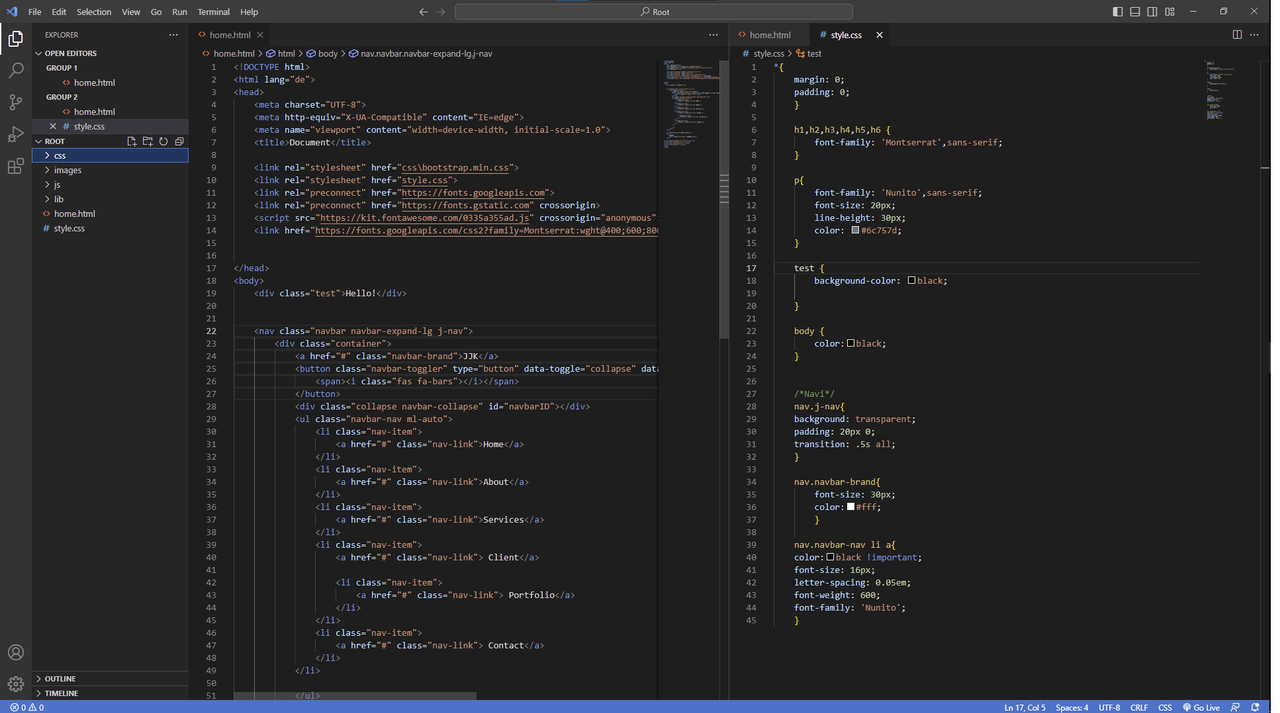Open the Terminal menu
The image size is (1280, 713).
[x=213, y=12]
